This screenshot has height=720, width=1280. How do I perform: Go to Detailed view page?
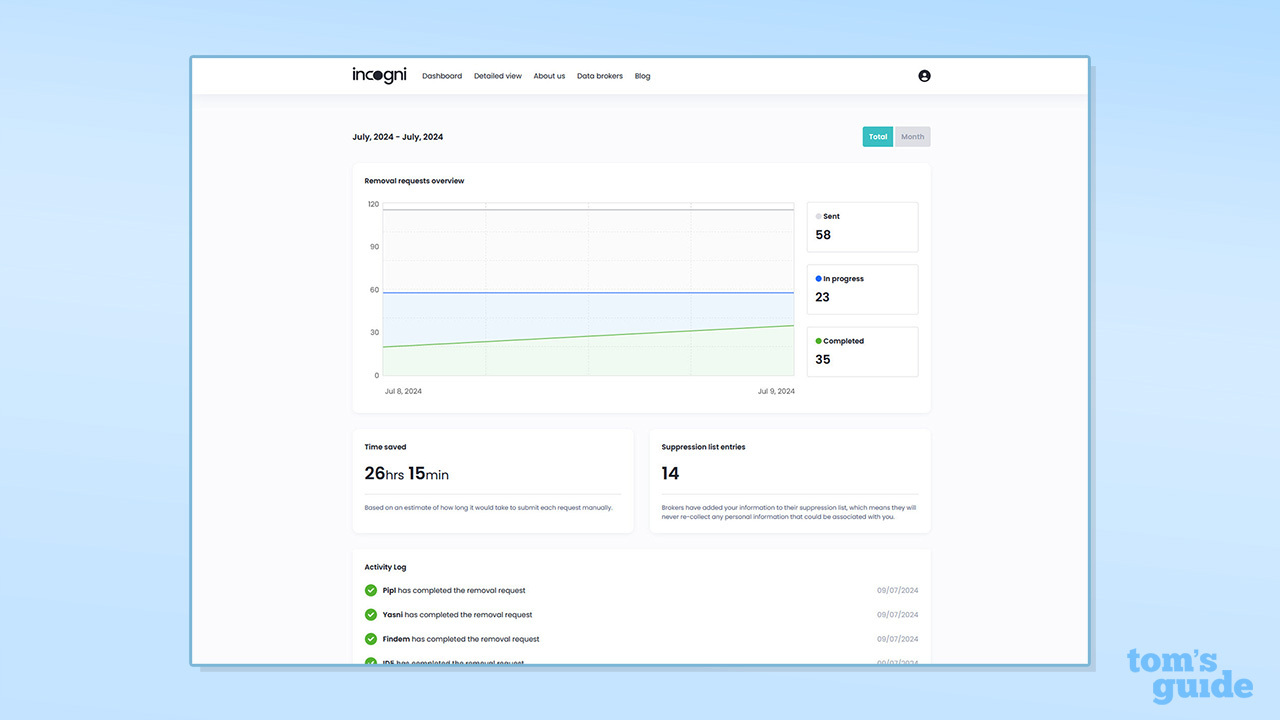click(x=497, y=76)
